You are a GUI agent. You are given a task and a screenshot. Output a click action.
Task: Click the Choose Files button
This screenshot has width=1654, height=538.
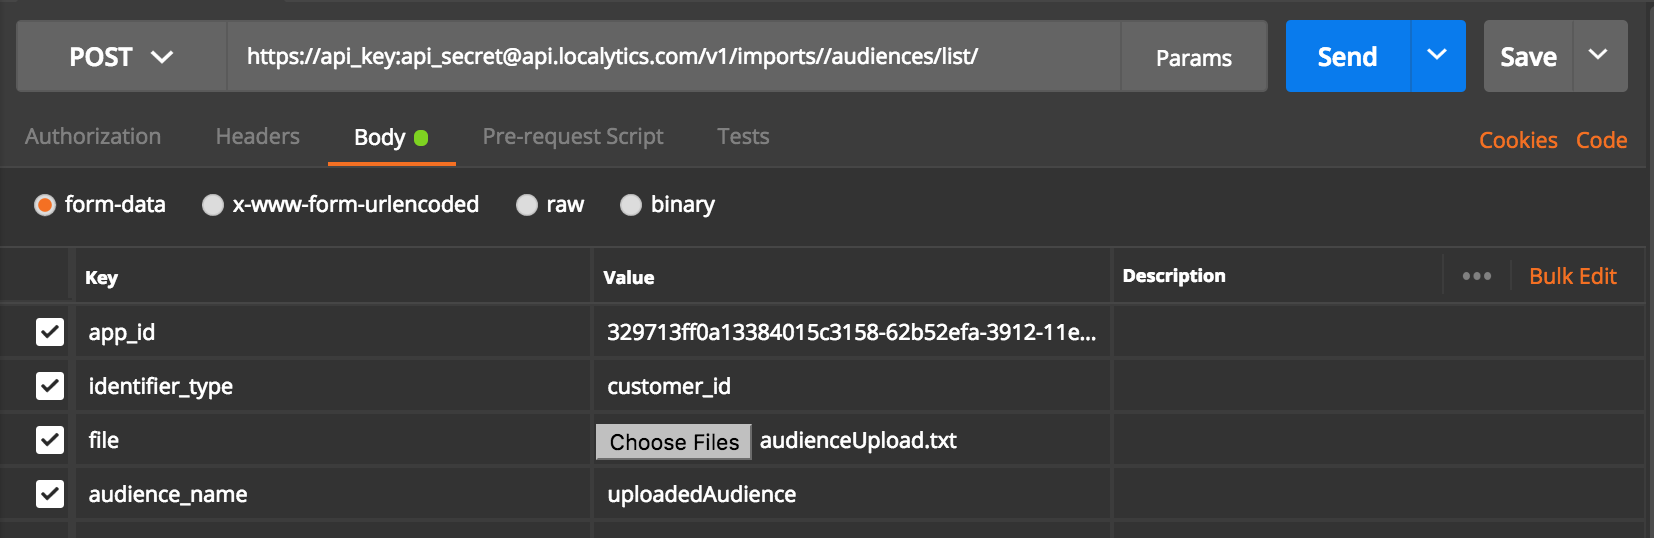point(674,442)
